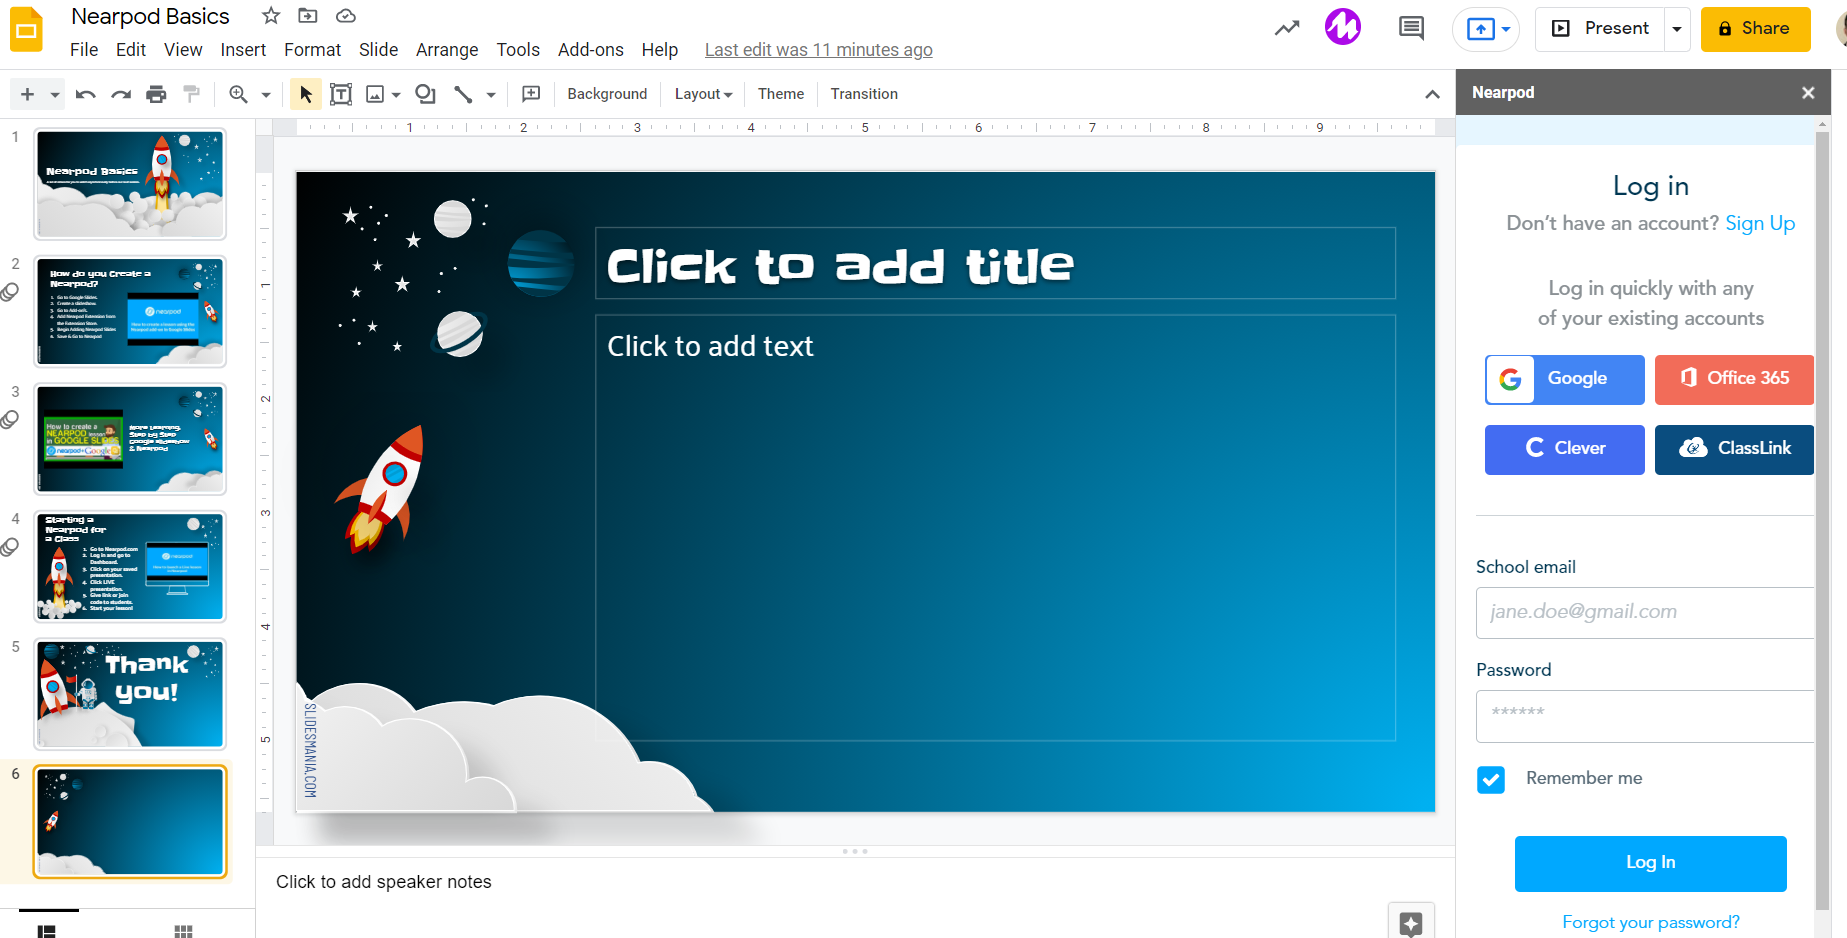Viewport: 1847px width, 938px height.
Task: Collapse the menus with the chevron
Action: (x=1432, y=94)
